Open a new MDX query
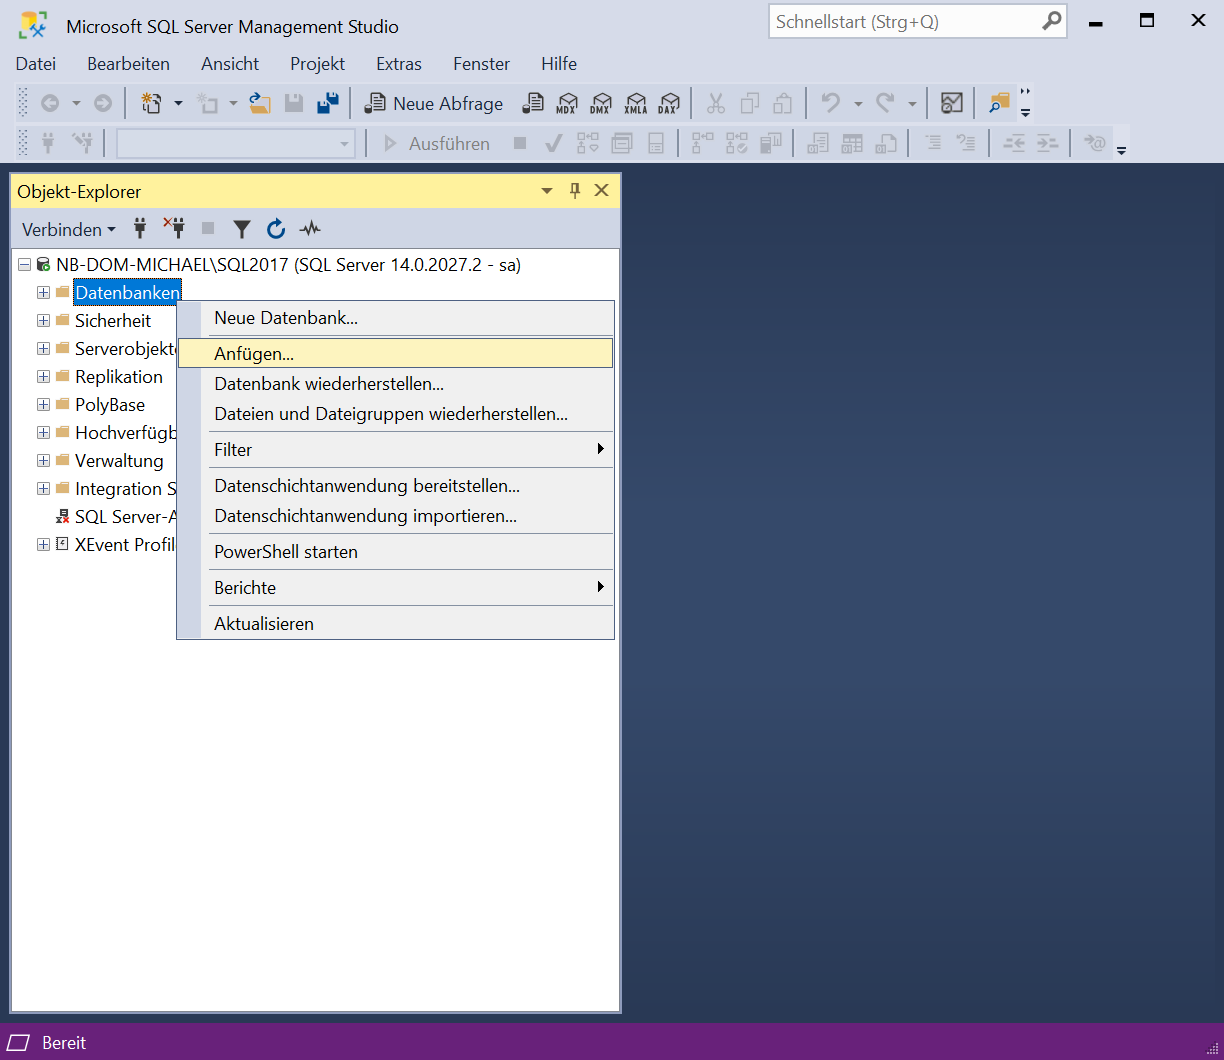The height and width of the screenshot is (1060, 1224). click(567, 103)
